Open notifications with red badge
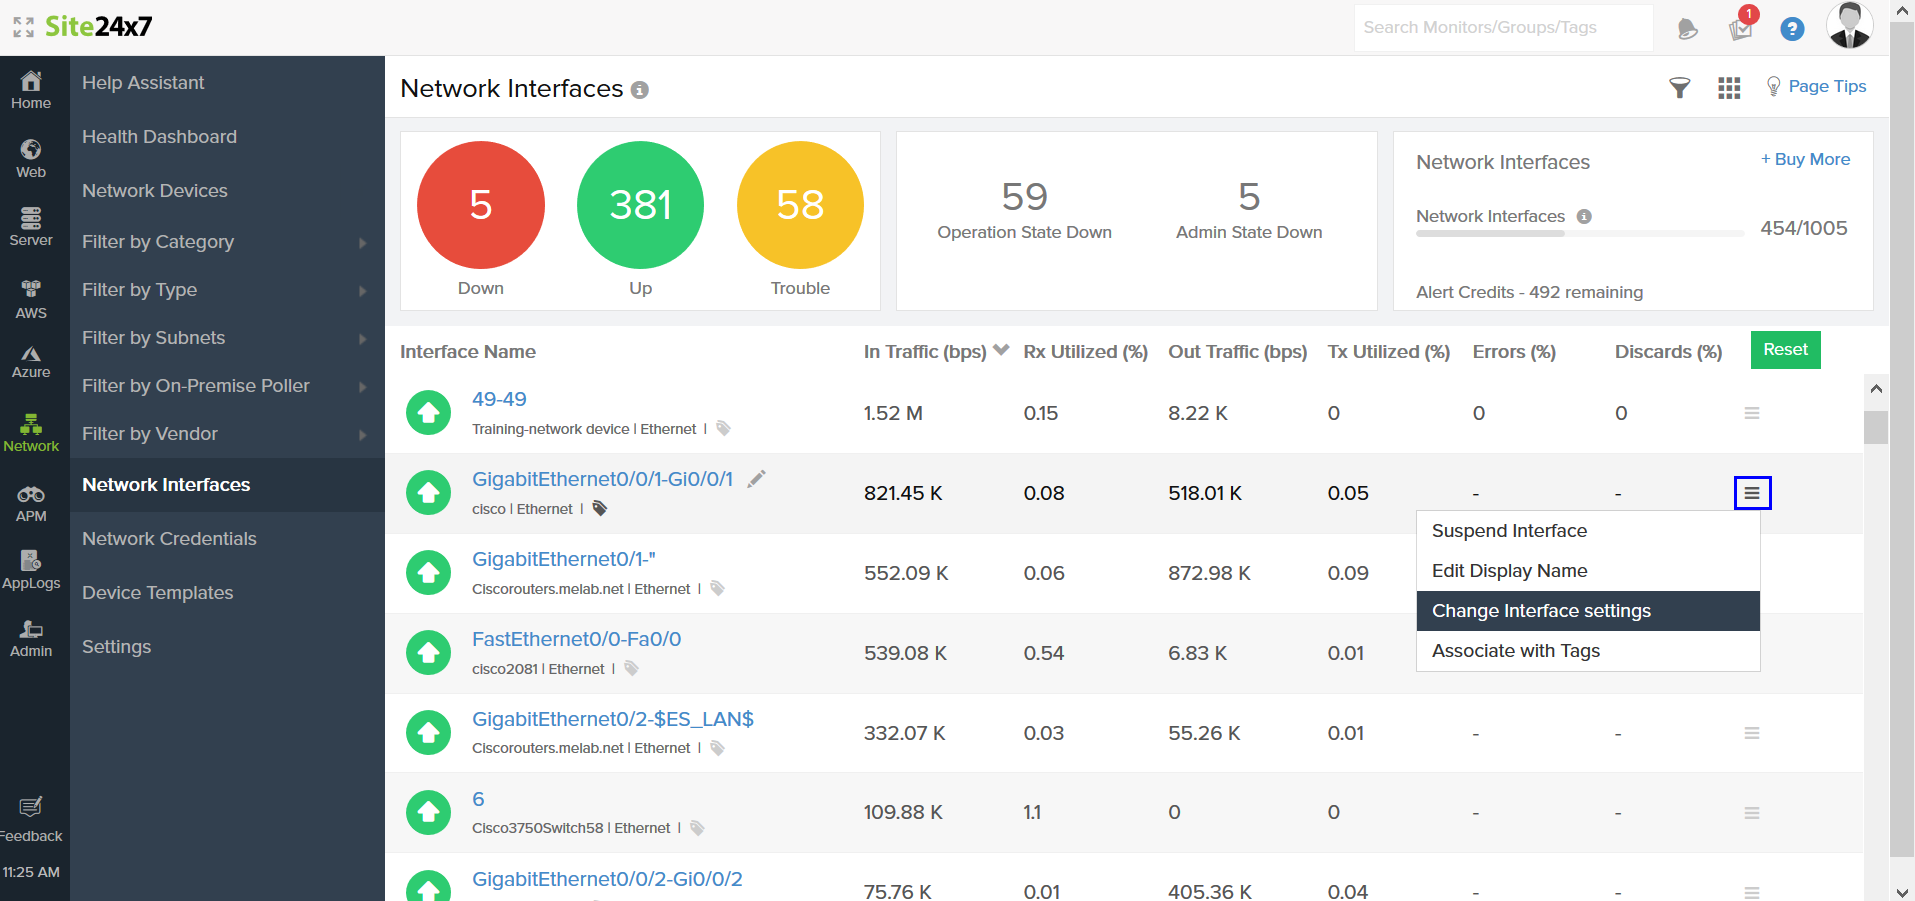 click(1741, 28)
